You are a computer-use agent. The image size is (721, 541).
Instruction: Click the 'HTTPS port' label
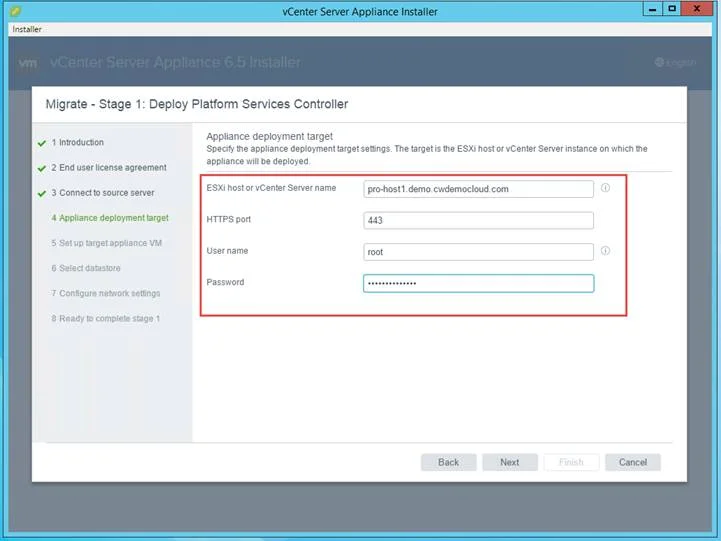[x=229, y=219]
